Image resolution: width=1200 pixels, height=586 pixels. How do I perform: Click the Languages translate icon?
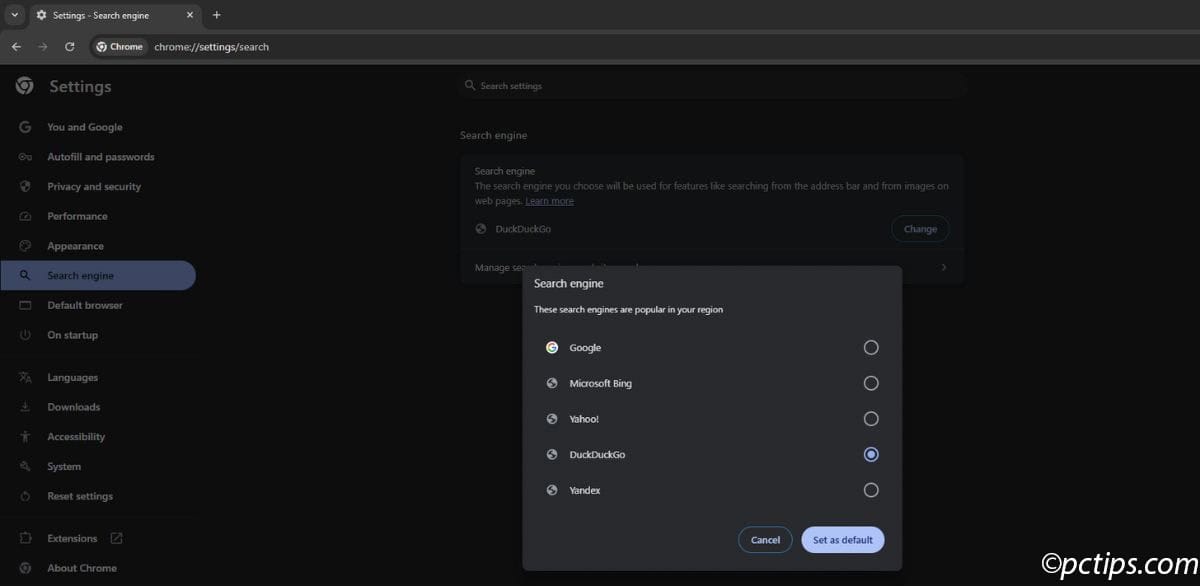coord(25,377)
